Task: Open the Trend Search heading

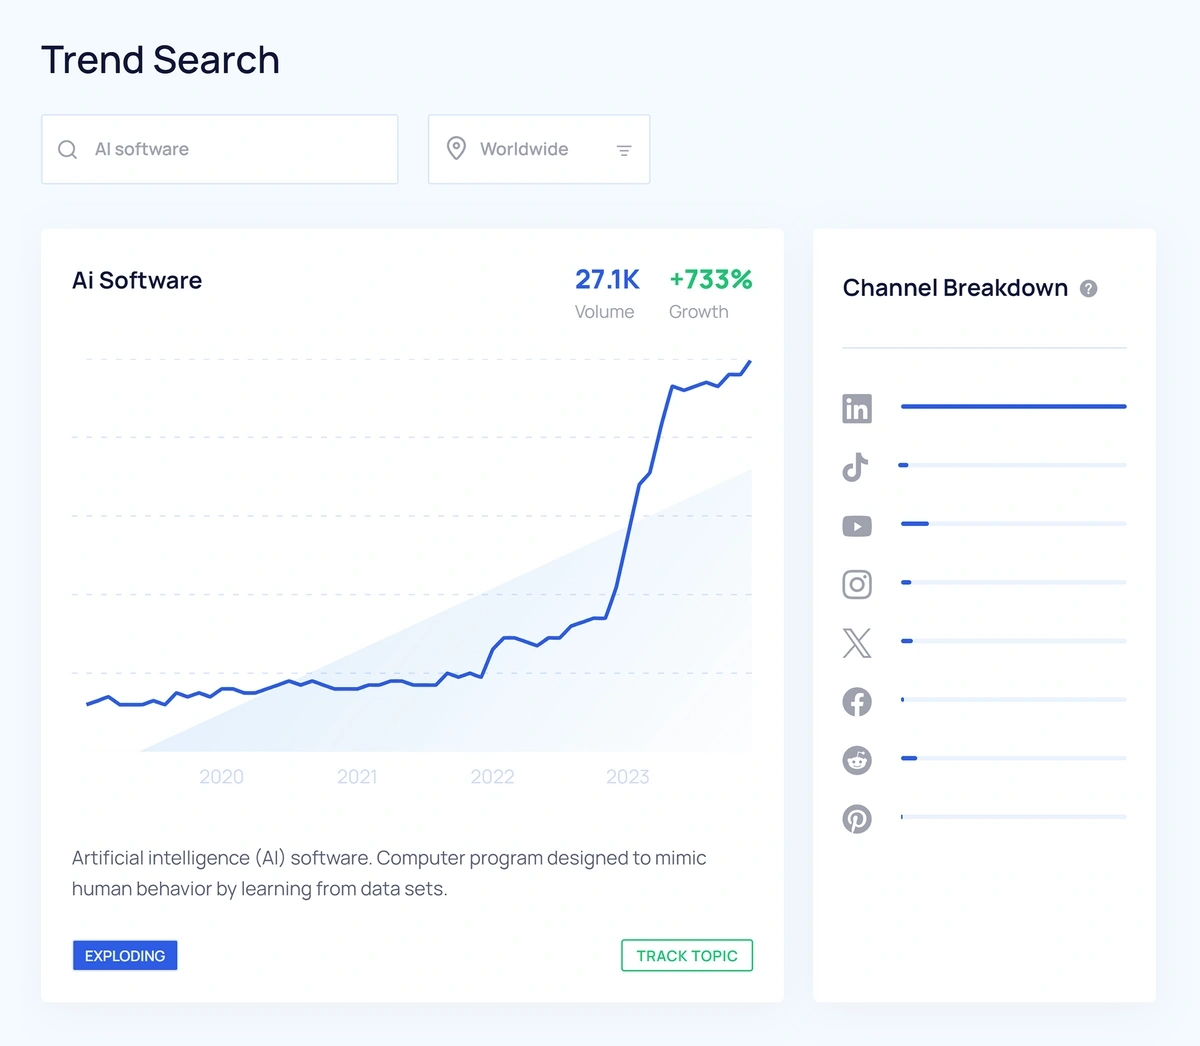Action: pos(160,60)
